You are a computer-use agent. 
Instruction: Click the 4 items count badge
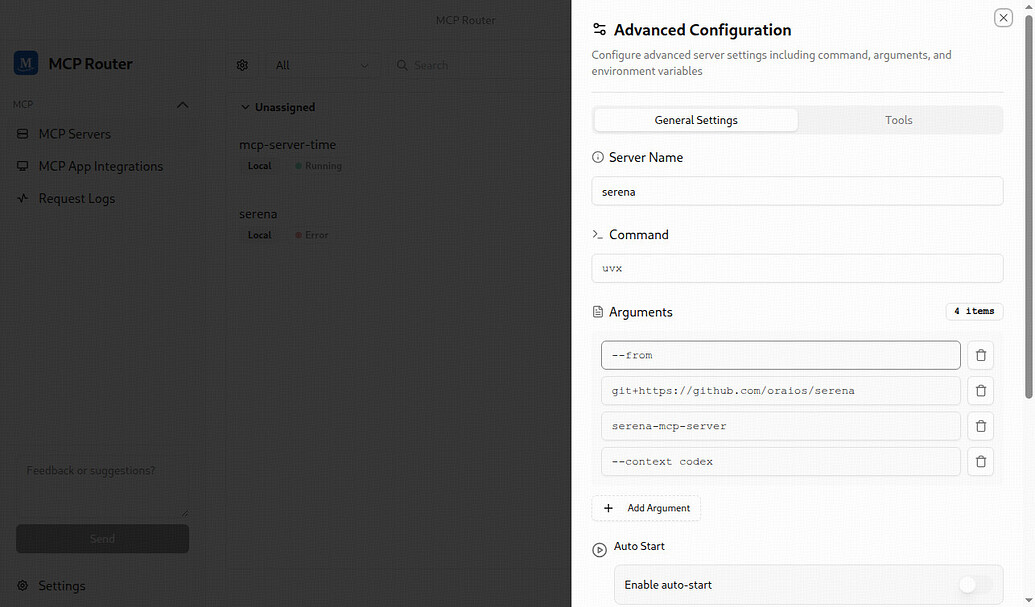pyautogui.click(x=974, y=311)
